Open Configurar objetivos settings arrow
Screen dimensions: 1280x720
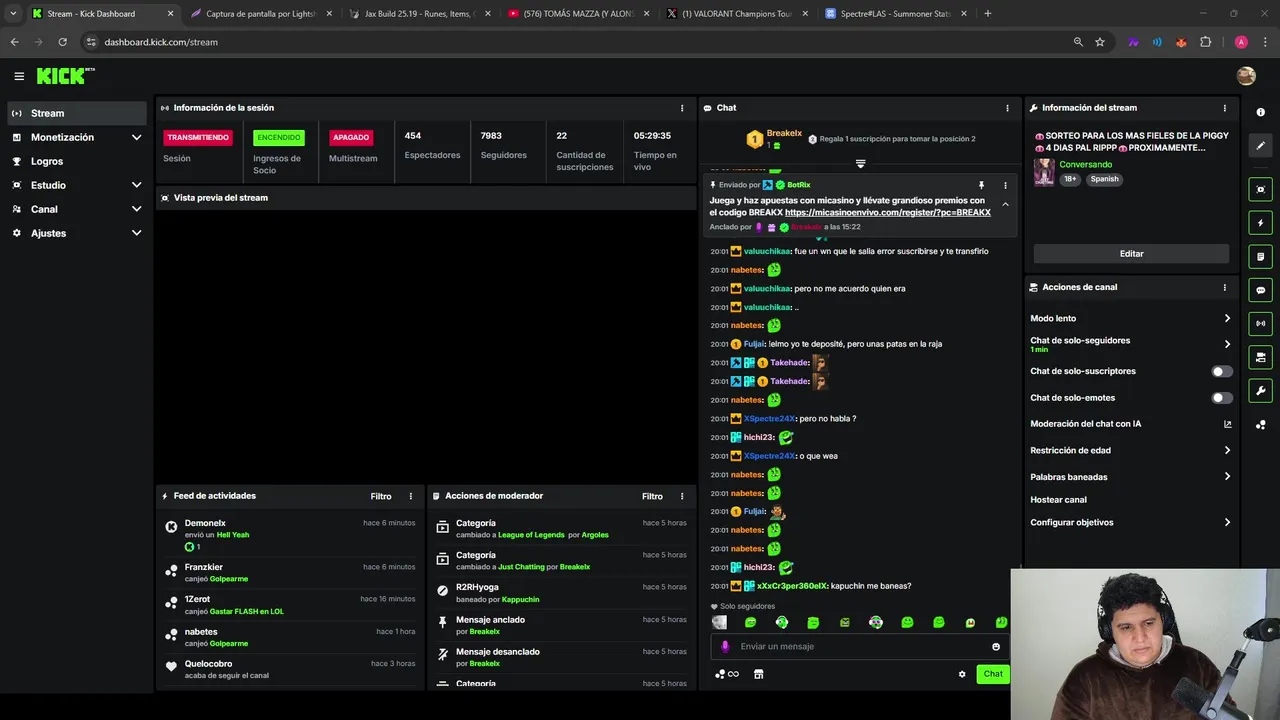pos(1227,522)
